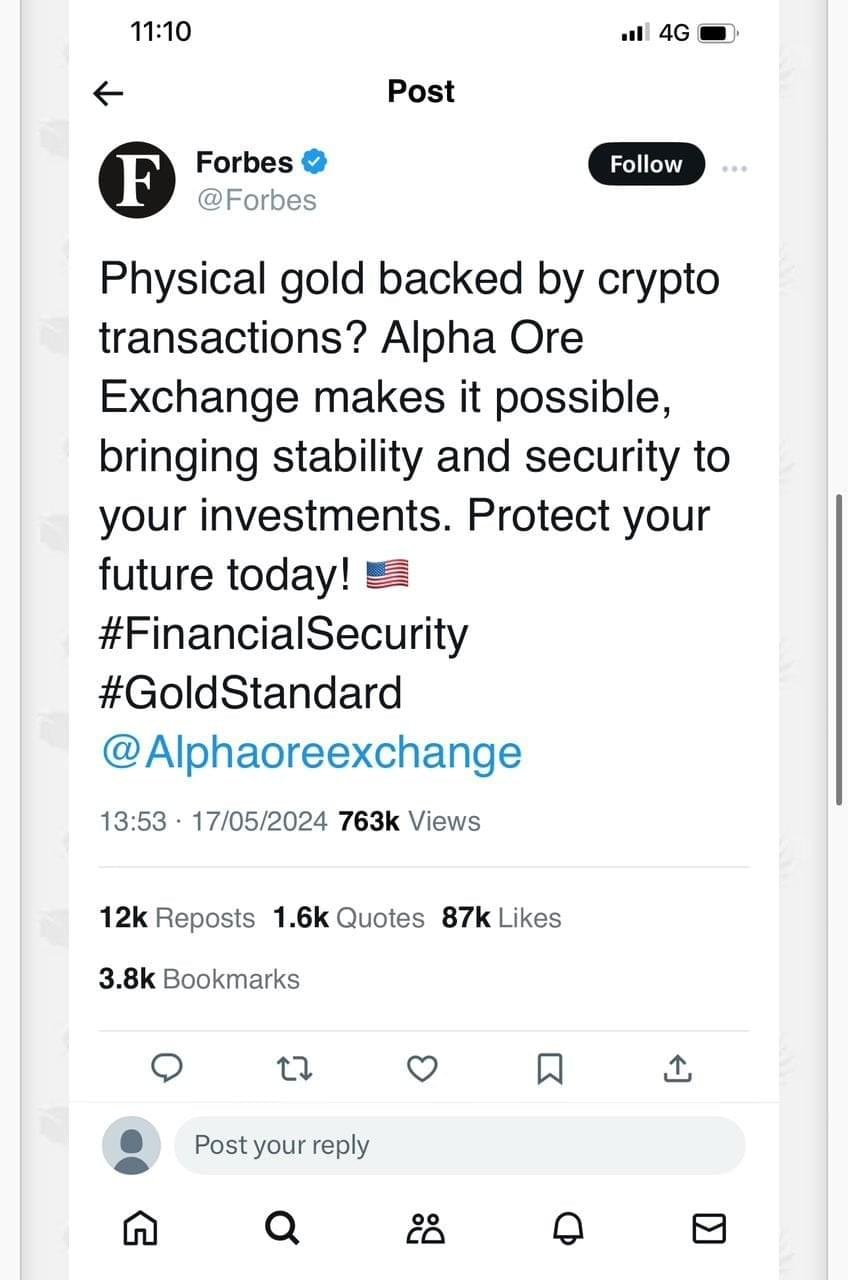The height and width of the screenshot is (1280, 848).
Task: Open the Forbes profile avatar
Action: [x=138, y=180]
